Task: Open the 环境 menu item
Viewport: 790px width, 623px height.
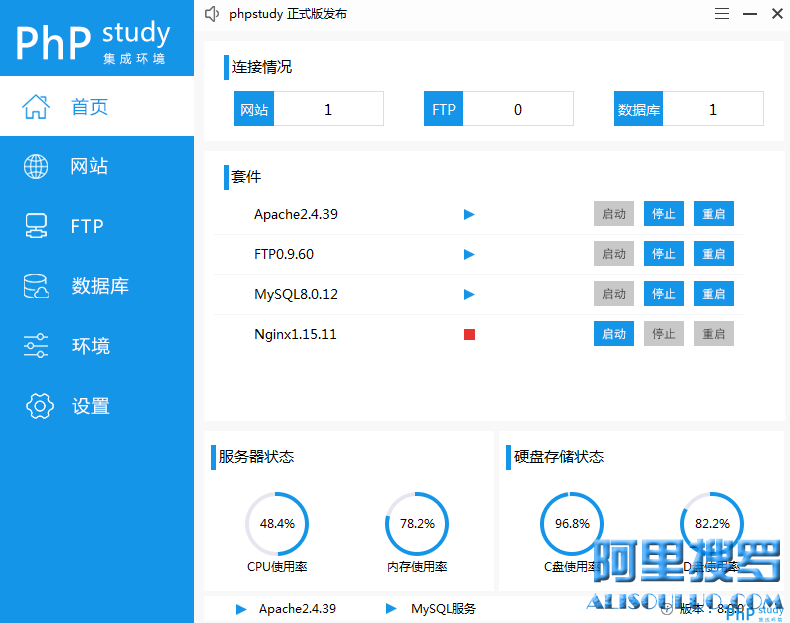Action: coord(97,345)
